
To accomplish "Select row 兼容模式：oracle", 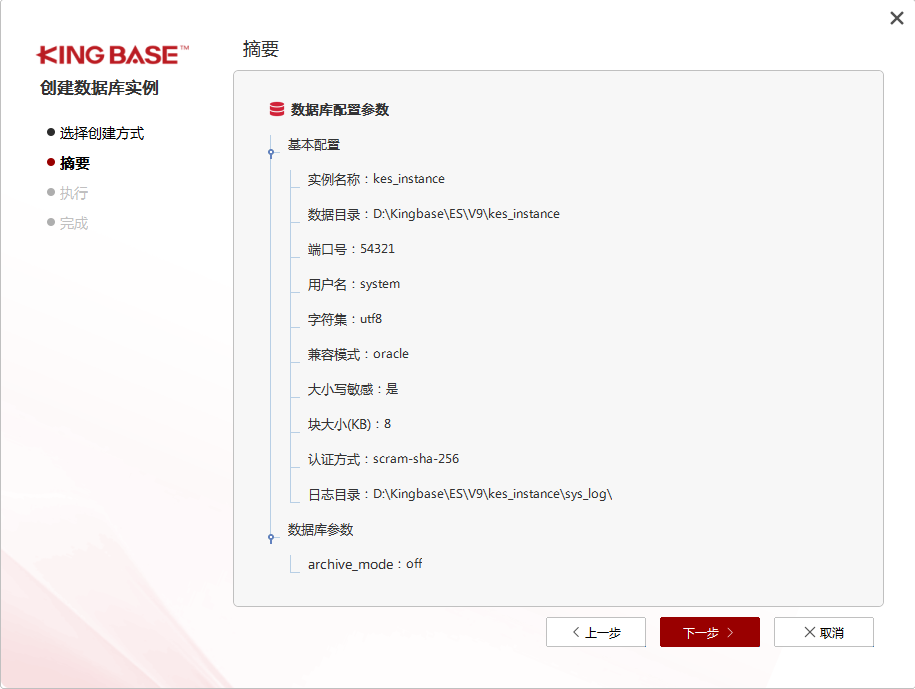I will point(358,354).
